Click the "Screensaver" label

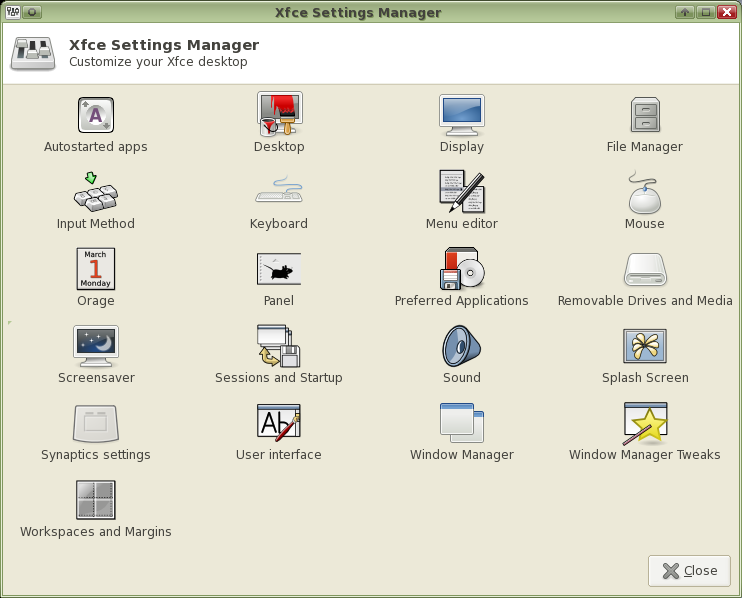tap(96, 378)
